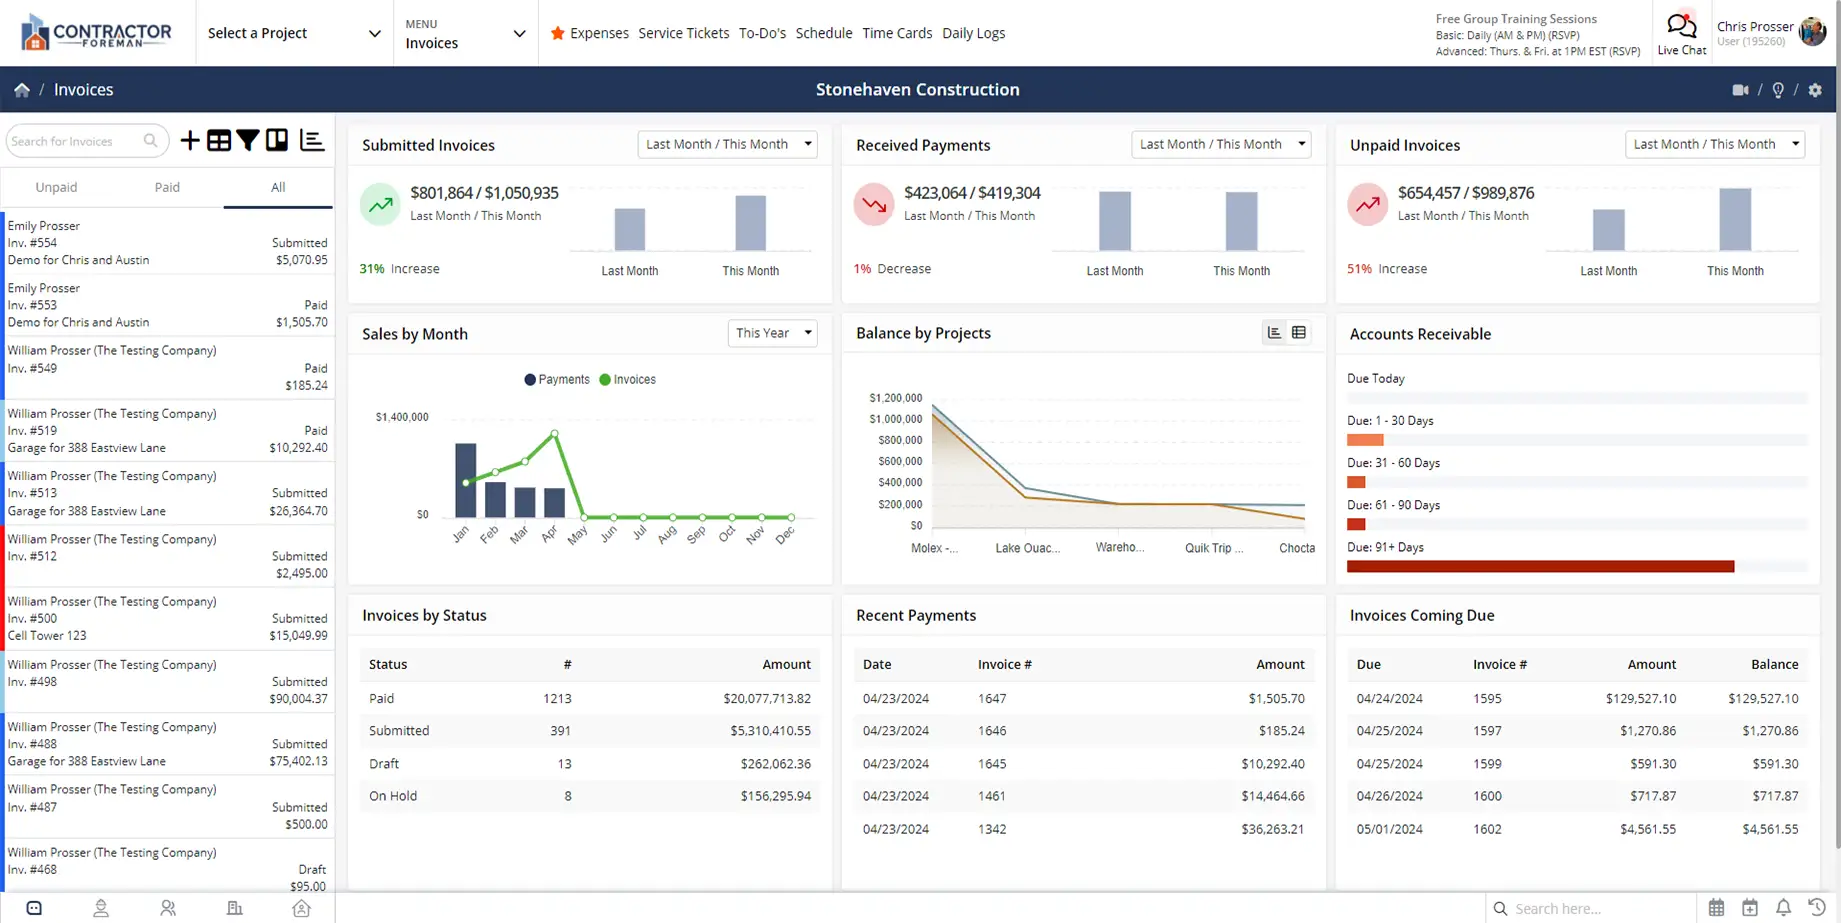The width and height of the screenshot is (1841, 923).
Task: Click the Expenses star favorite icon
Action: 558,33
